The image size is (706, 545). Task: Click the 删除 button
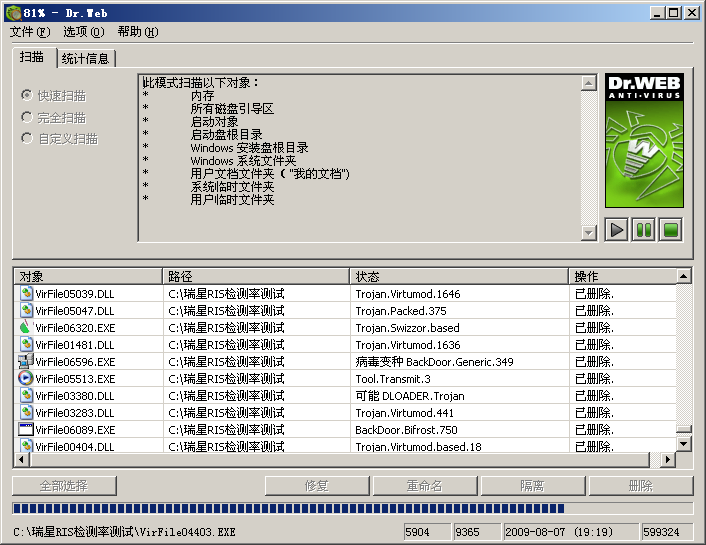[641, 486]
